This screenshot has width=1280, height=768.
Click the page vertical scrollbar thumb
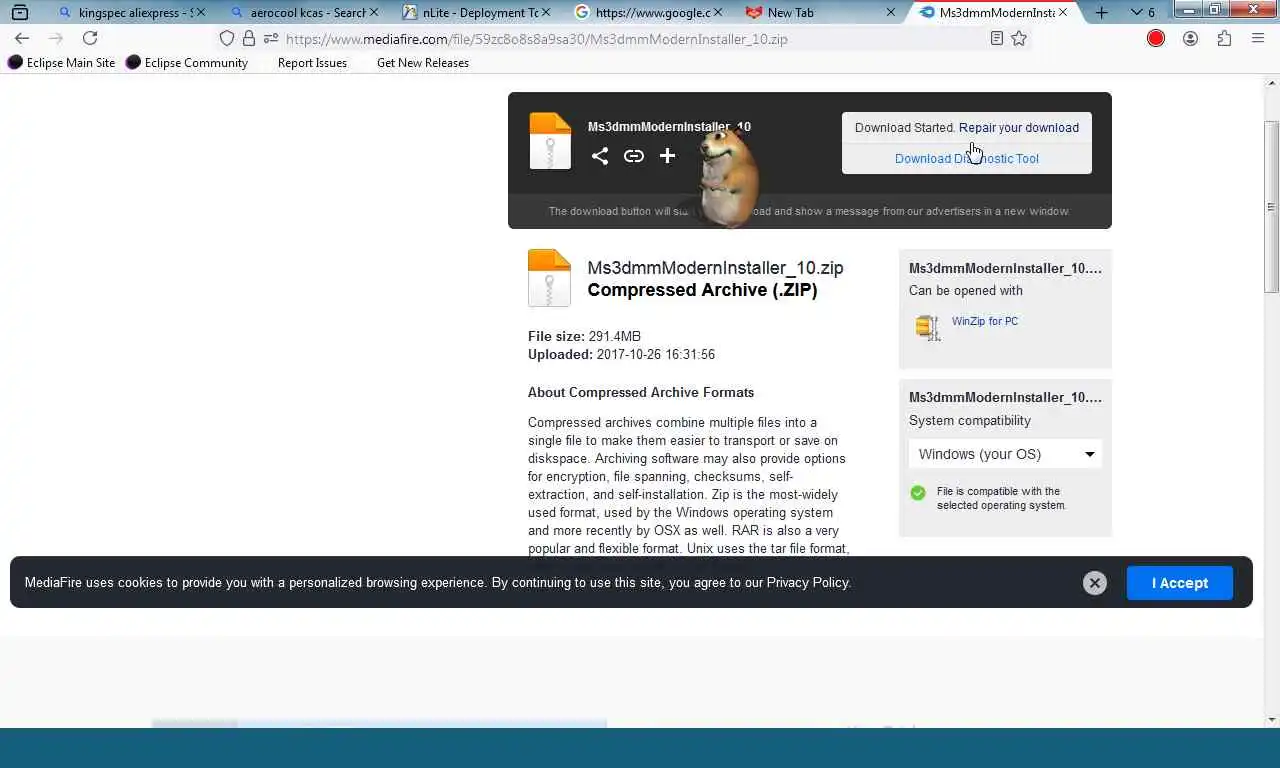[x=1272, y=206]
